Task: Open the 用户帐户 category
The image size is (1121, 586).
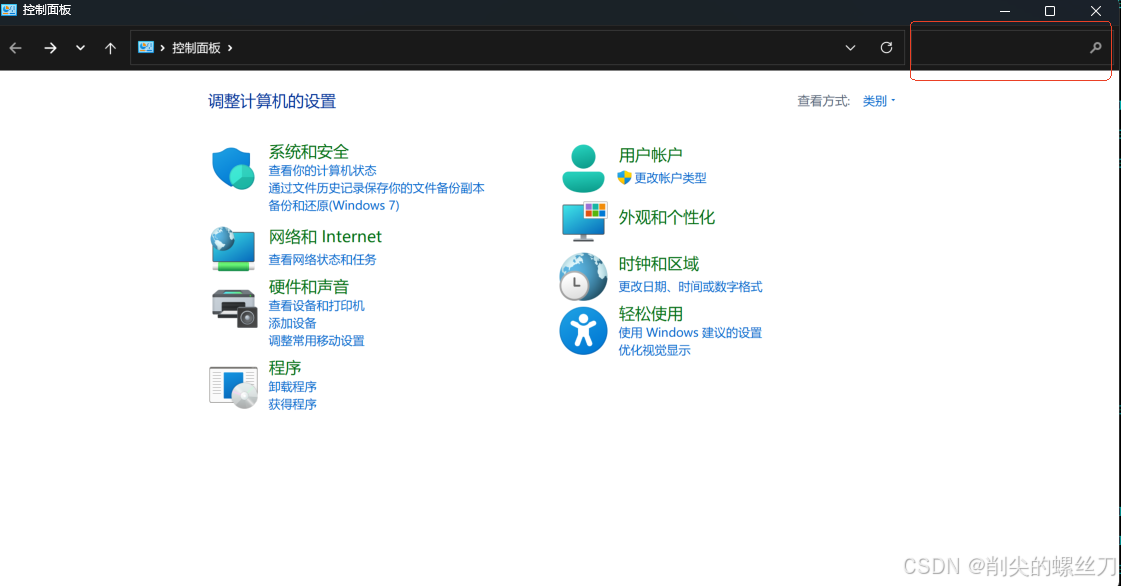Action: click(x=651, y=154)
